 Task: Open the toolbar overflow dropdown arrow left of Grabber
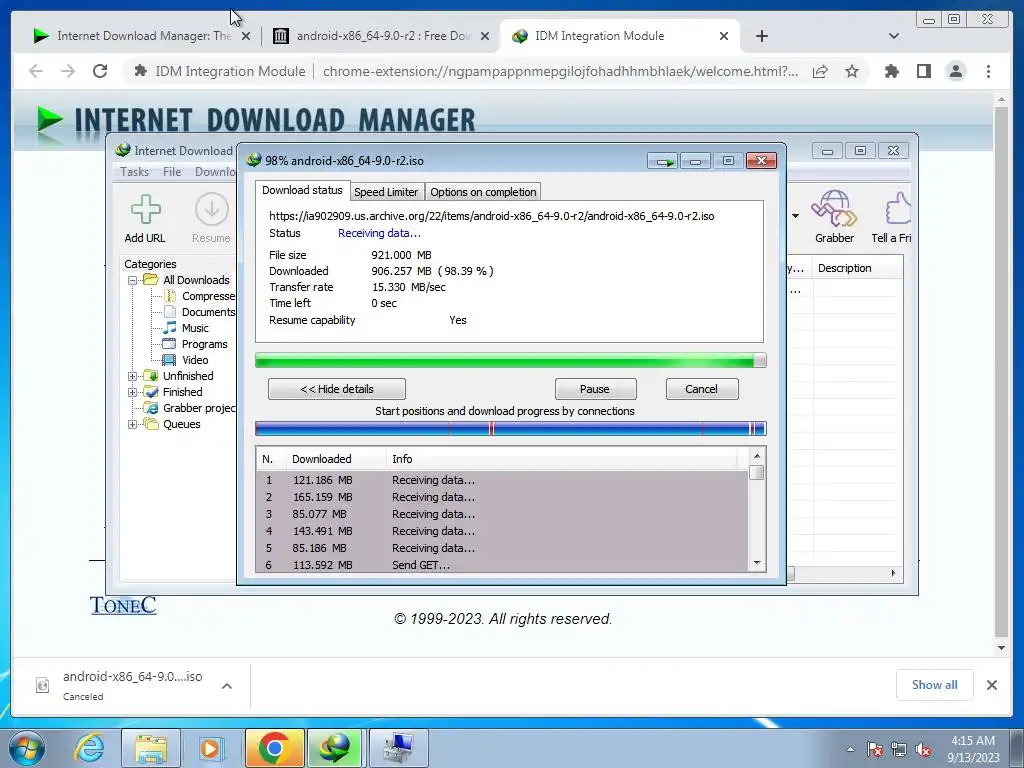pos(795,216)
